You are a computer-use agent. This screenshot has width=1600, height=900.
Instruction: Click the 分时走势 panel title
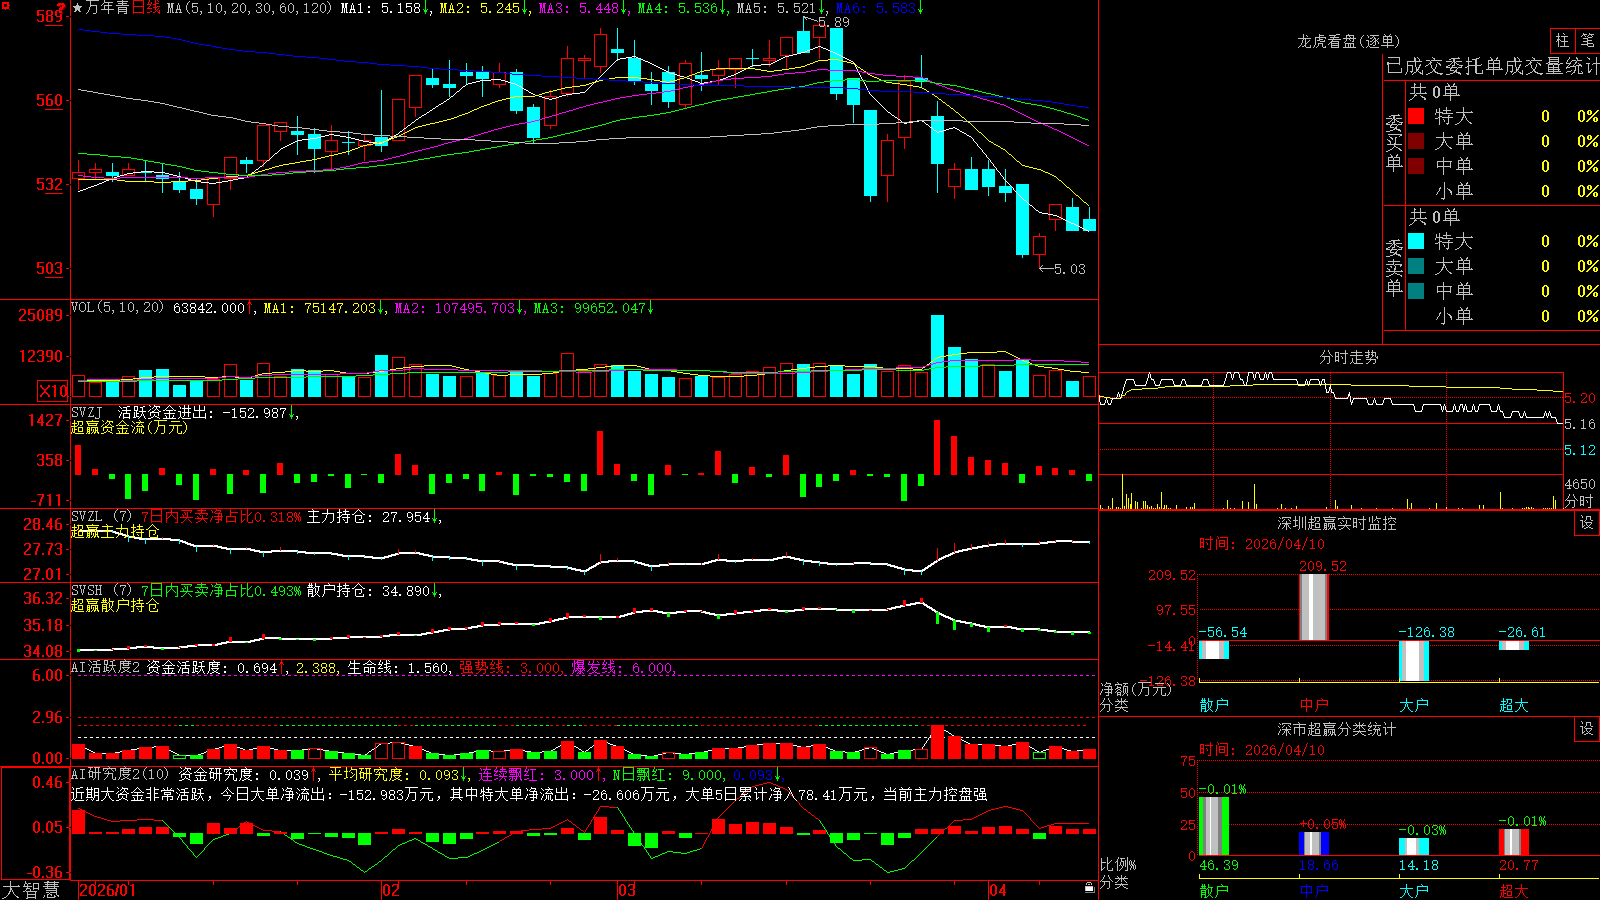tap(1348, 357)
